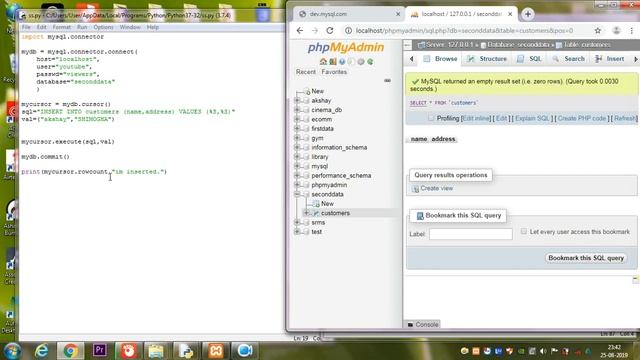Open the Recent tables list

point(306,72)
